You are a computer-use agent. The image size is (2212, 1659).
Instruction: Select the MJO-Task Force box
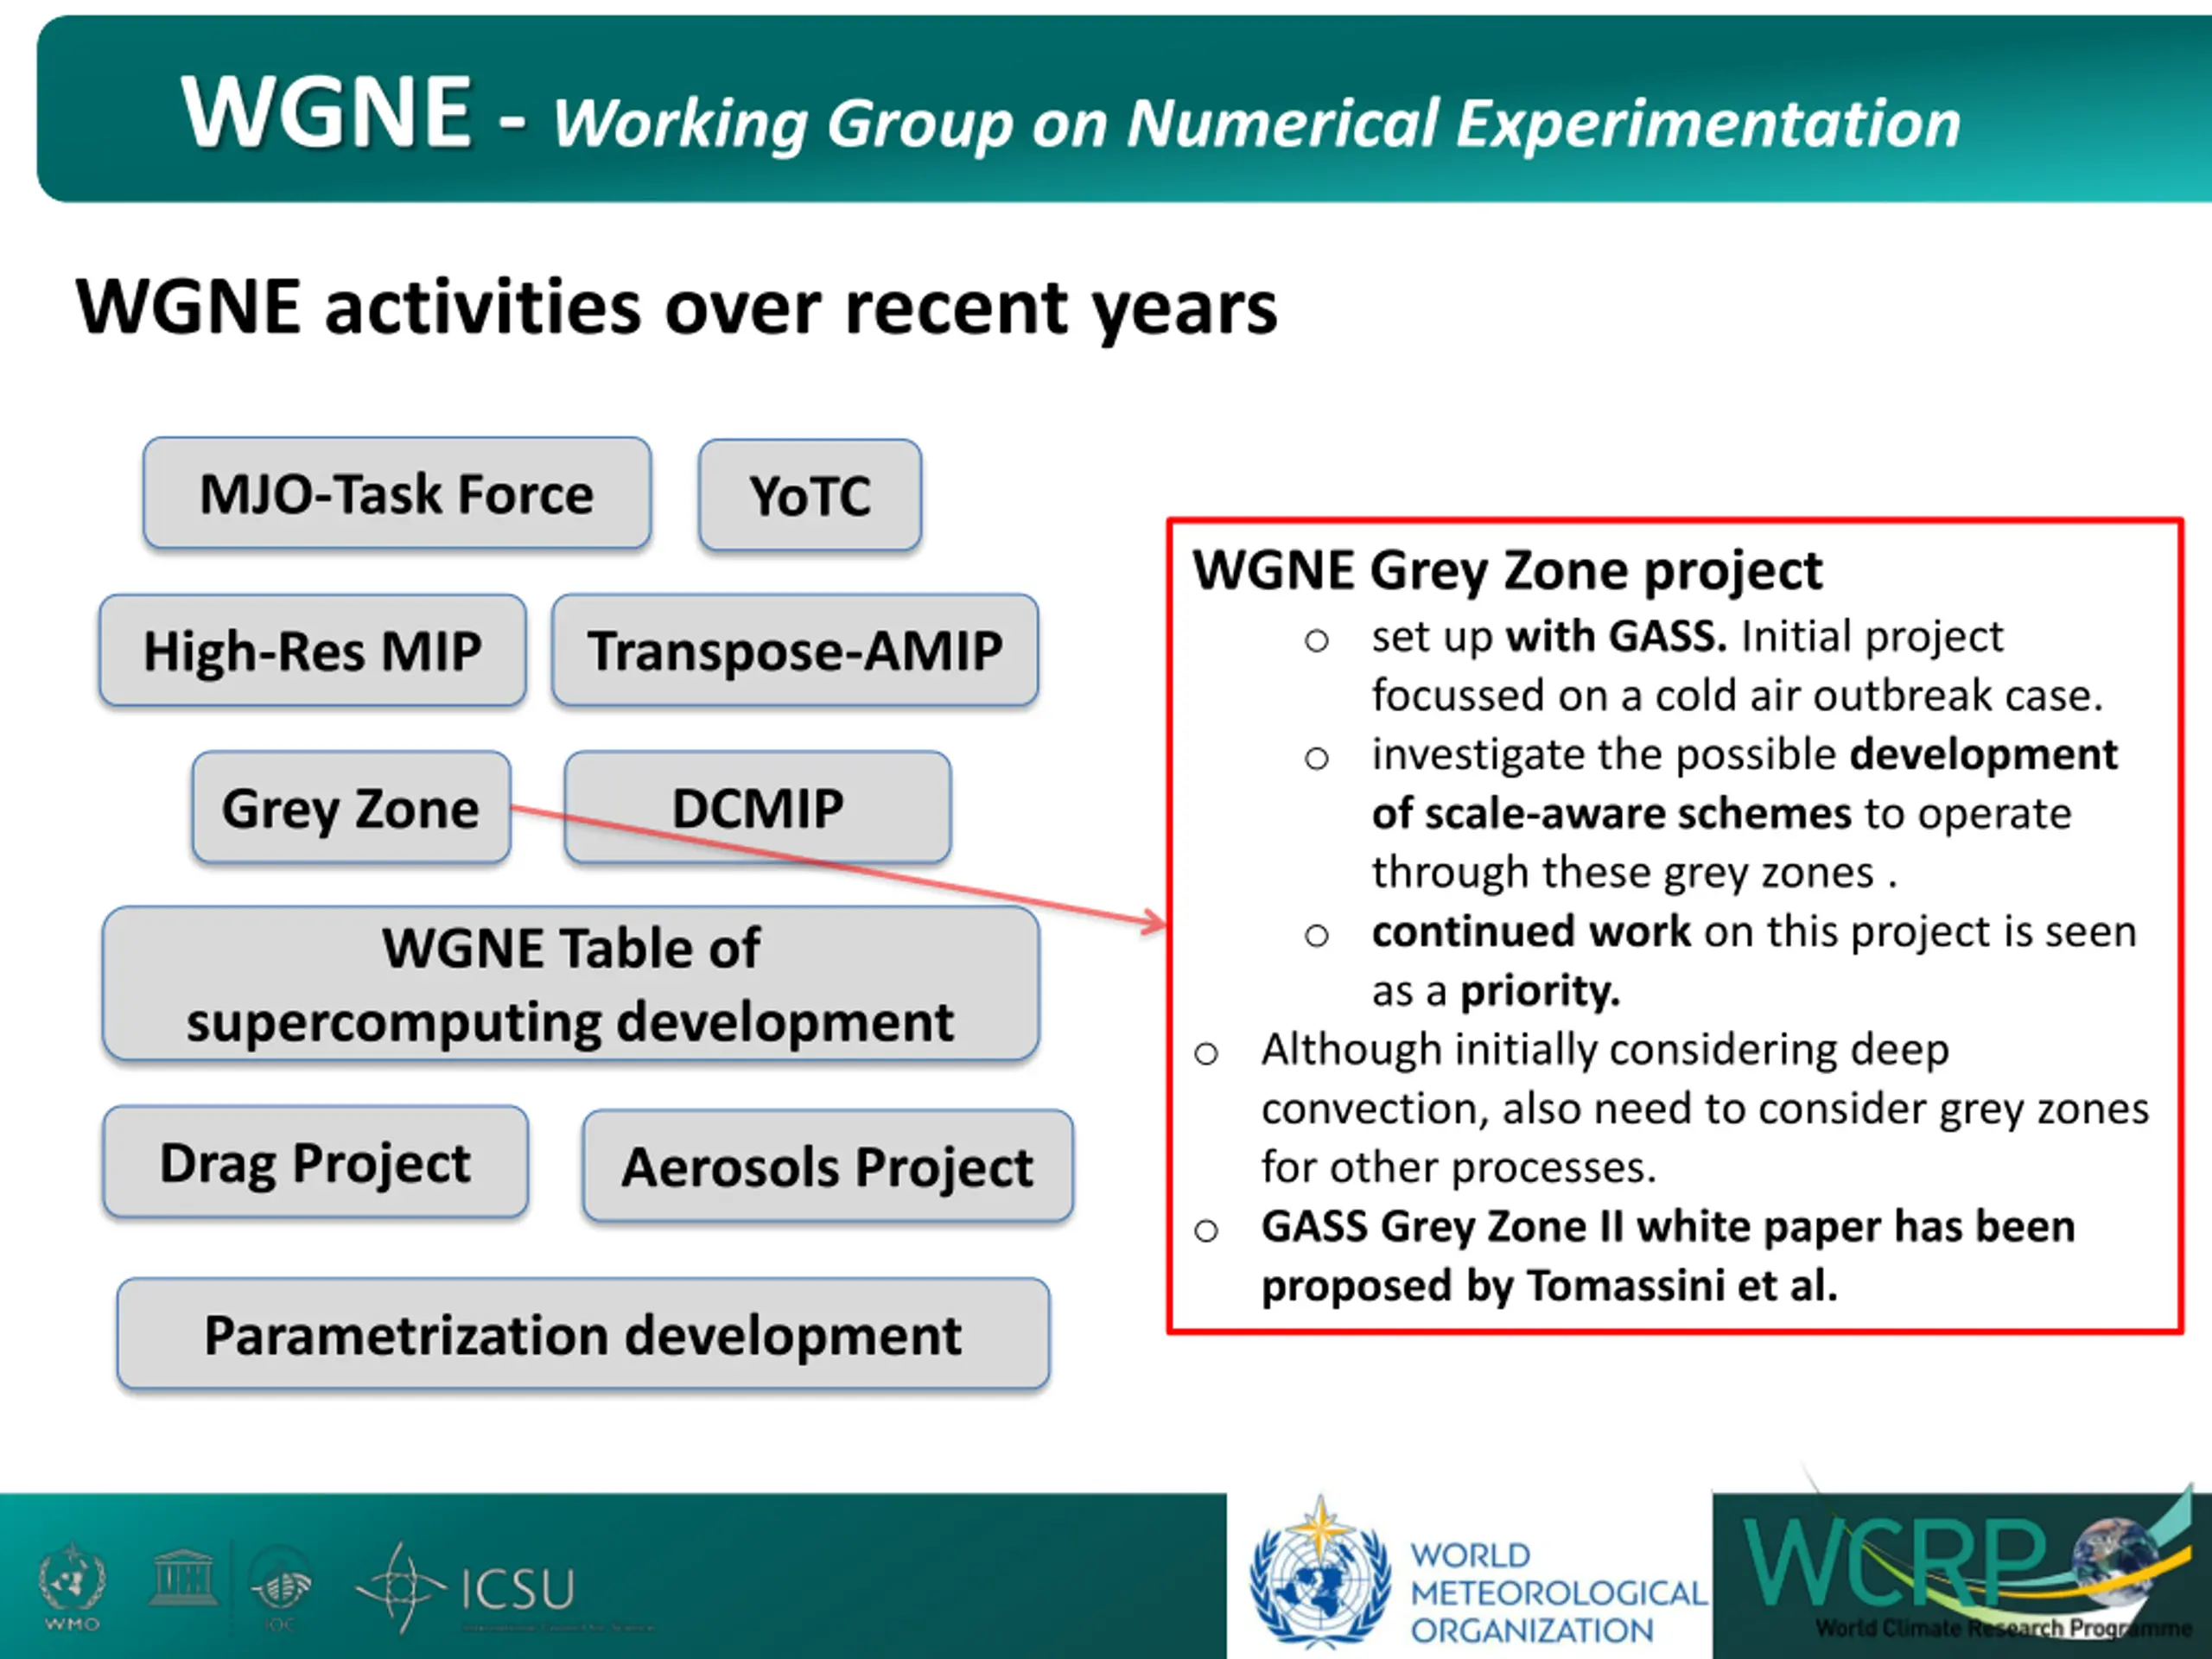click(x=397, y=493)
